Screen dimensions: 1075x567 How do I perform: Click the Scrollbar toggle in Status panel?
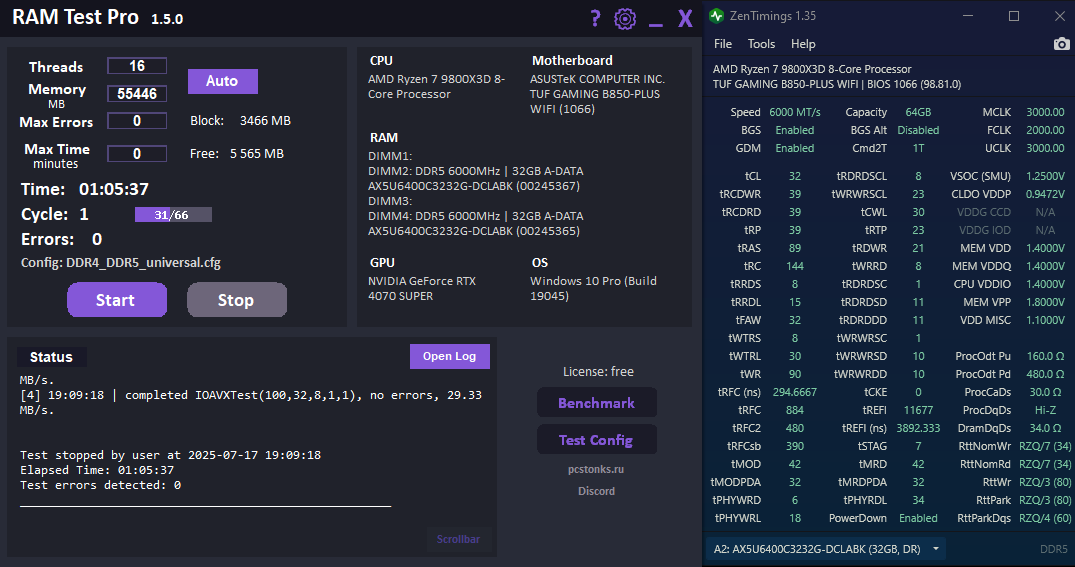point(458,539)
